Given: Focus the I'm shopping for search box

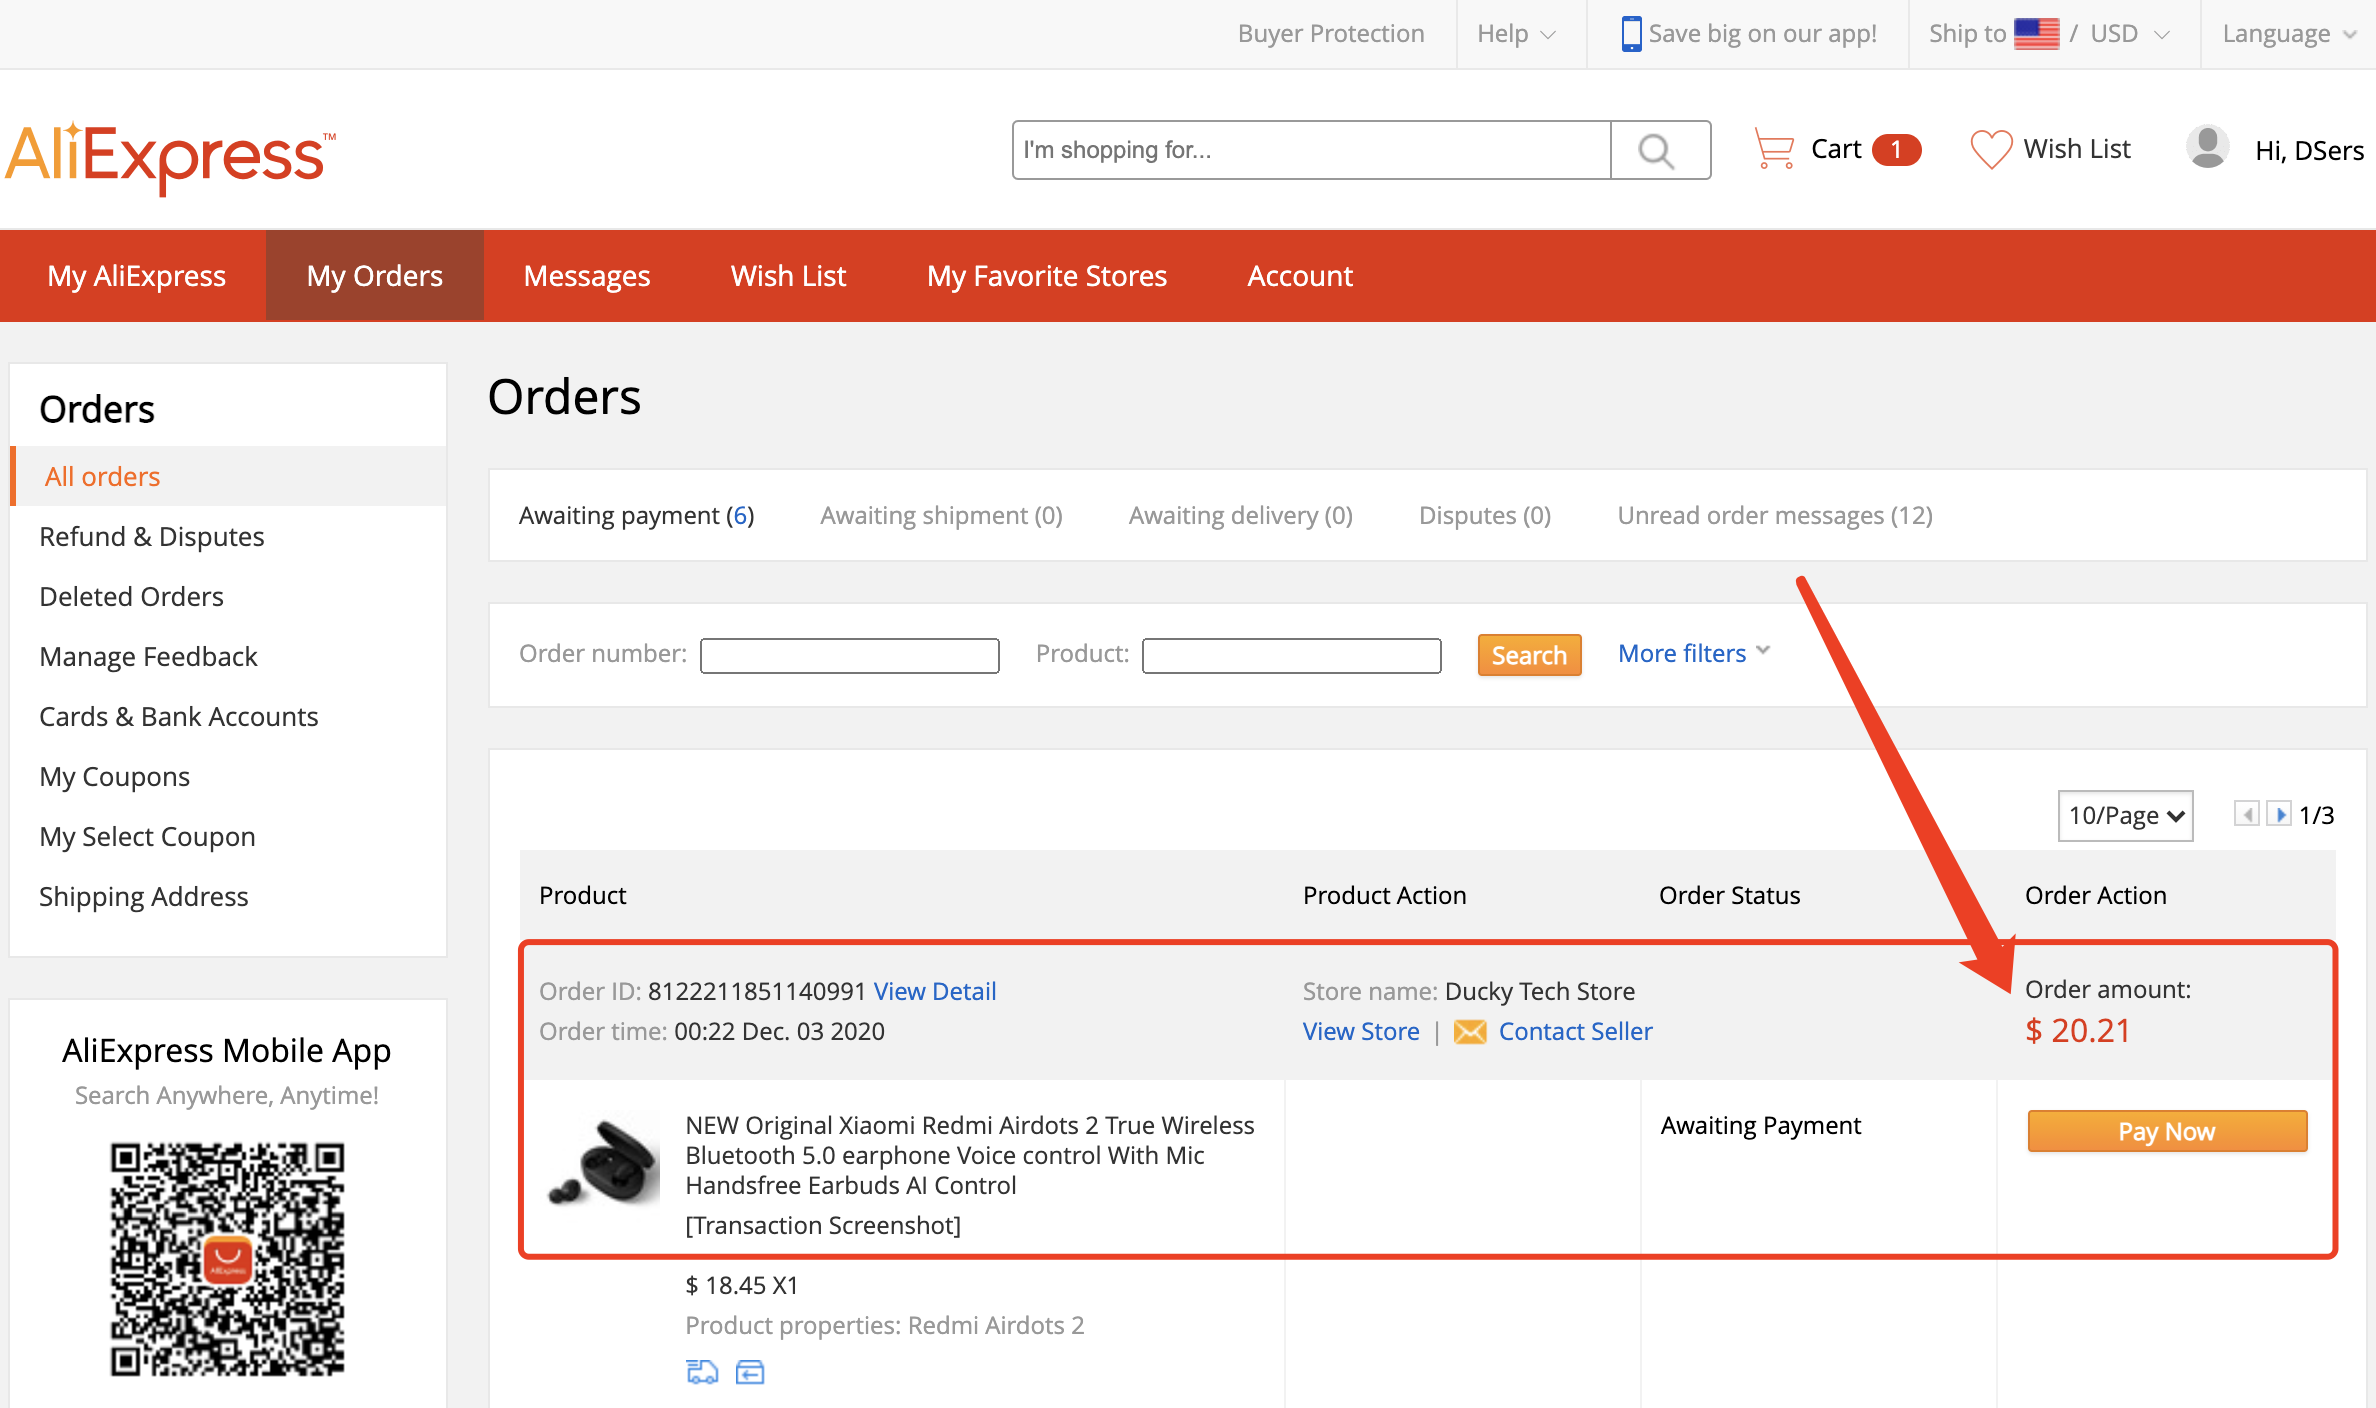Looking at the screenshot, I should (1311, 150).
